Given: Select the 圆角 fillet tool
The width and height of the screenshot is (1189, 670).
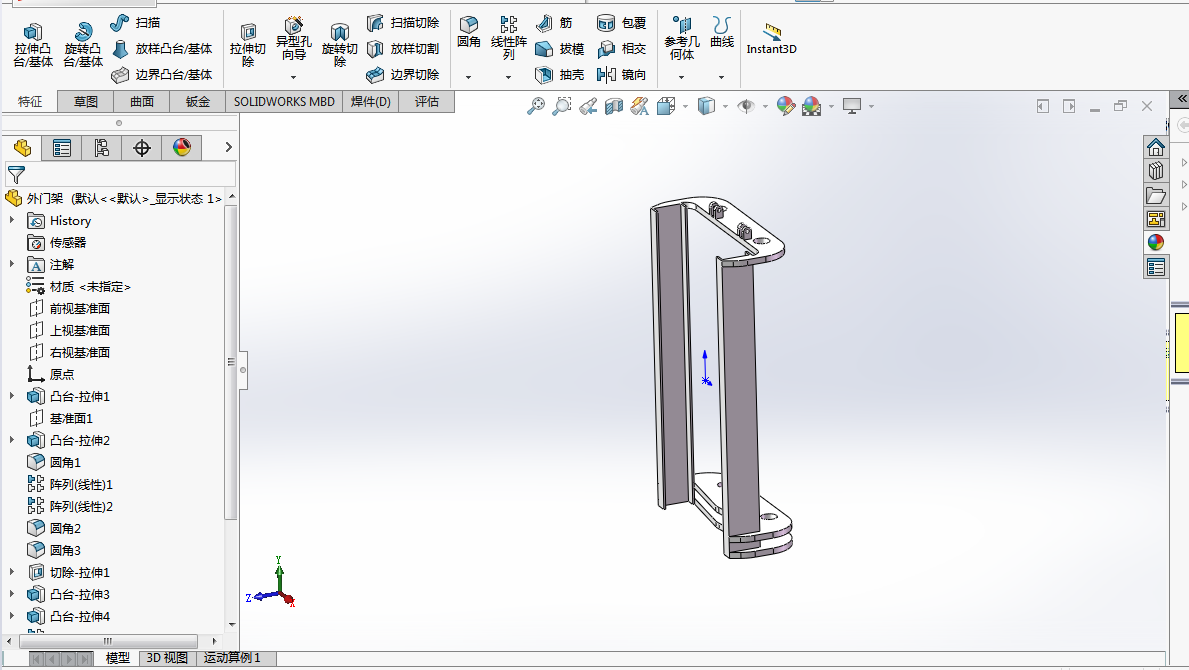Looking at the screenshot, I should (x=469, y=33).
